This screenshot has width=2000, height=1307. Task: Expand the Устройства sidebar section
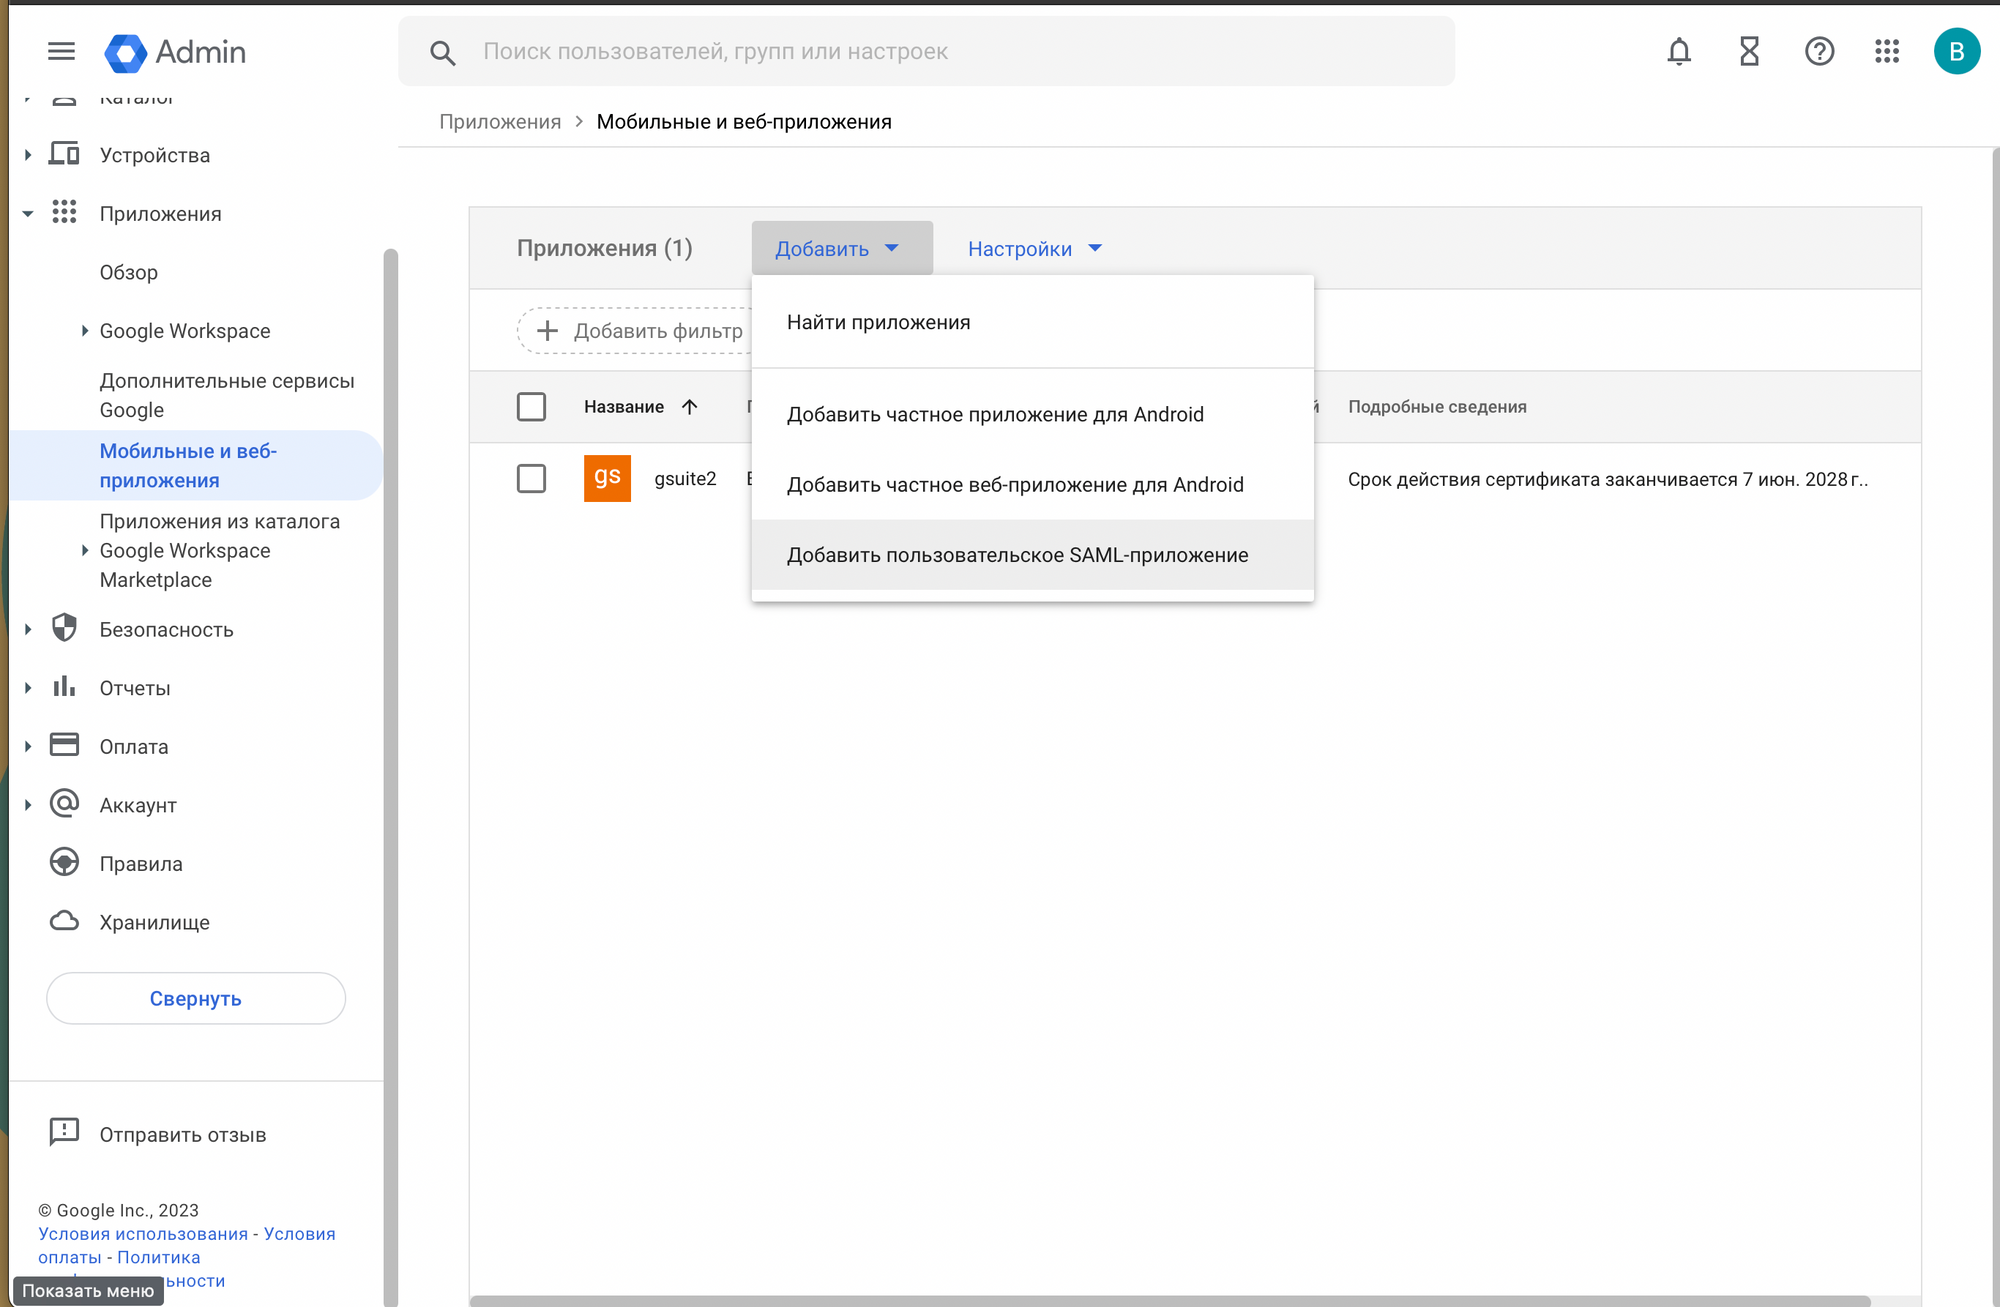[x=28, y=155]
